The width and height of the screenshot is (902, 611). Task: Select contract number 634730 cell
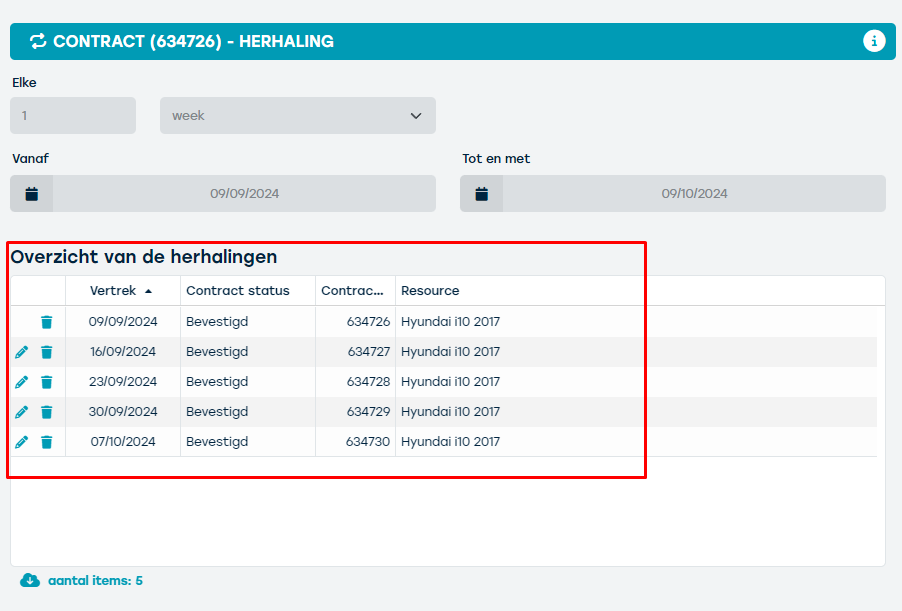(x=356, y=441)
